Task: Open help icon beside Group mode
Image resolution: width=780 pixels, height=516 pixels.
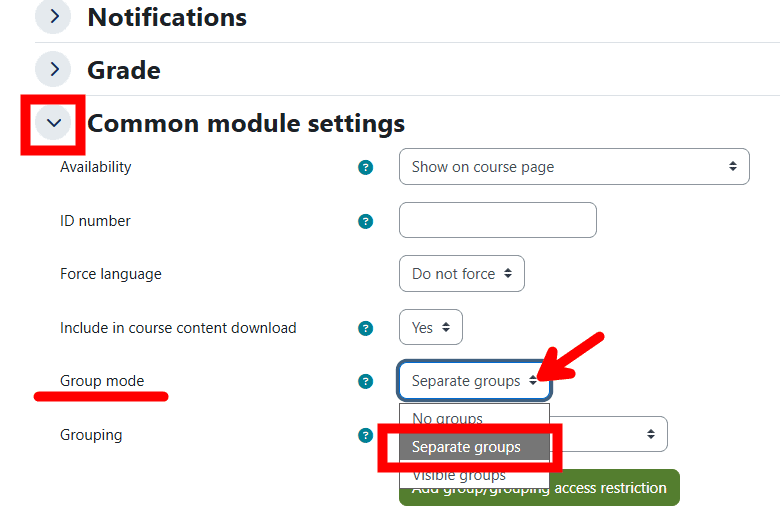Action: (x=366, y=381)
